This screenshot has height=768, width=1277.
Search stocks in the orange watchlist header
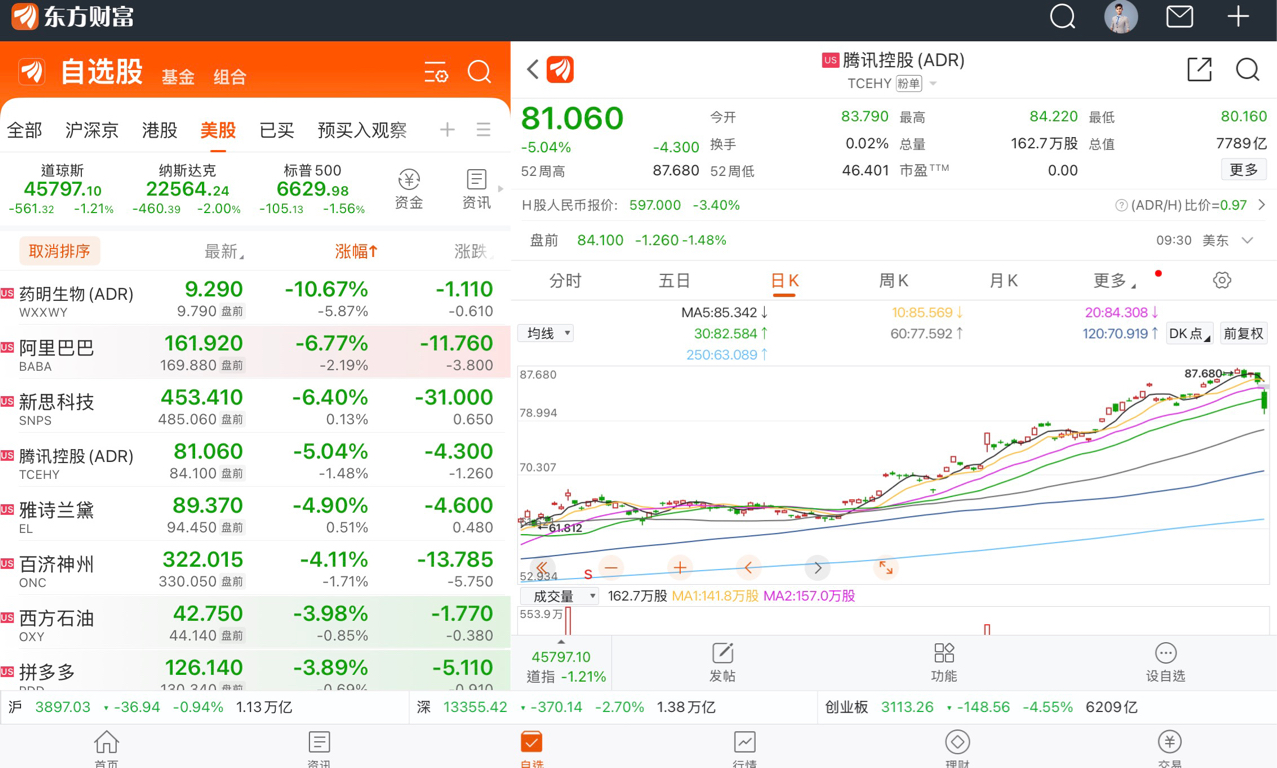[x=480, y=72]
